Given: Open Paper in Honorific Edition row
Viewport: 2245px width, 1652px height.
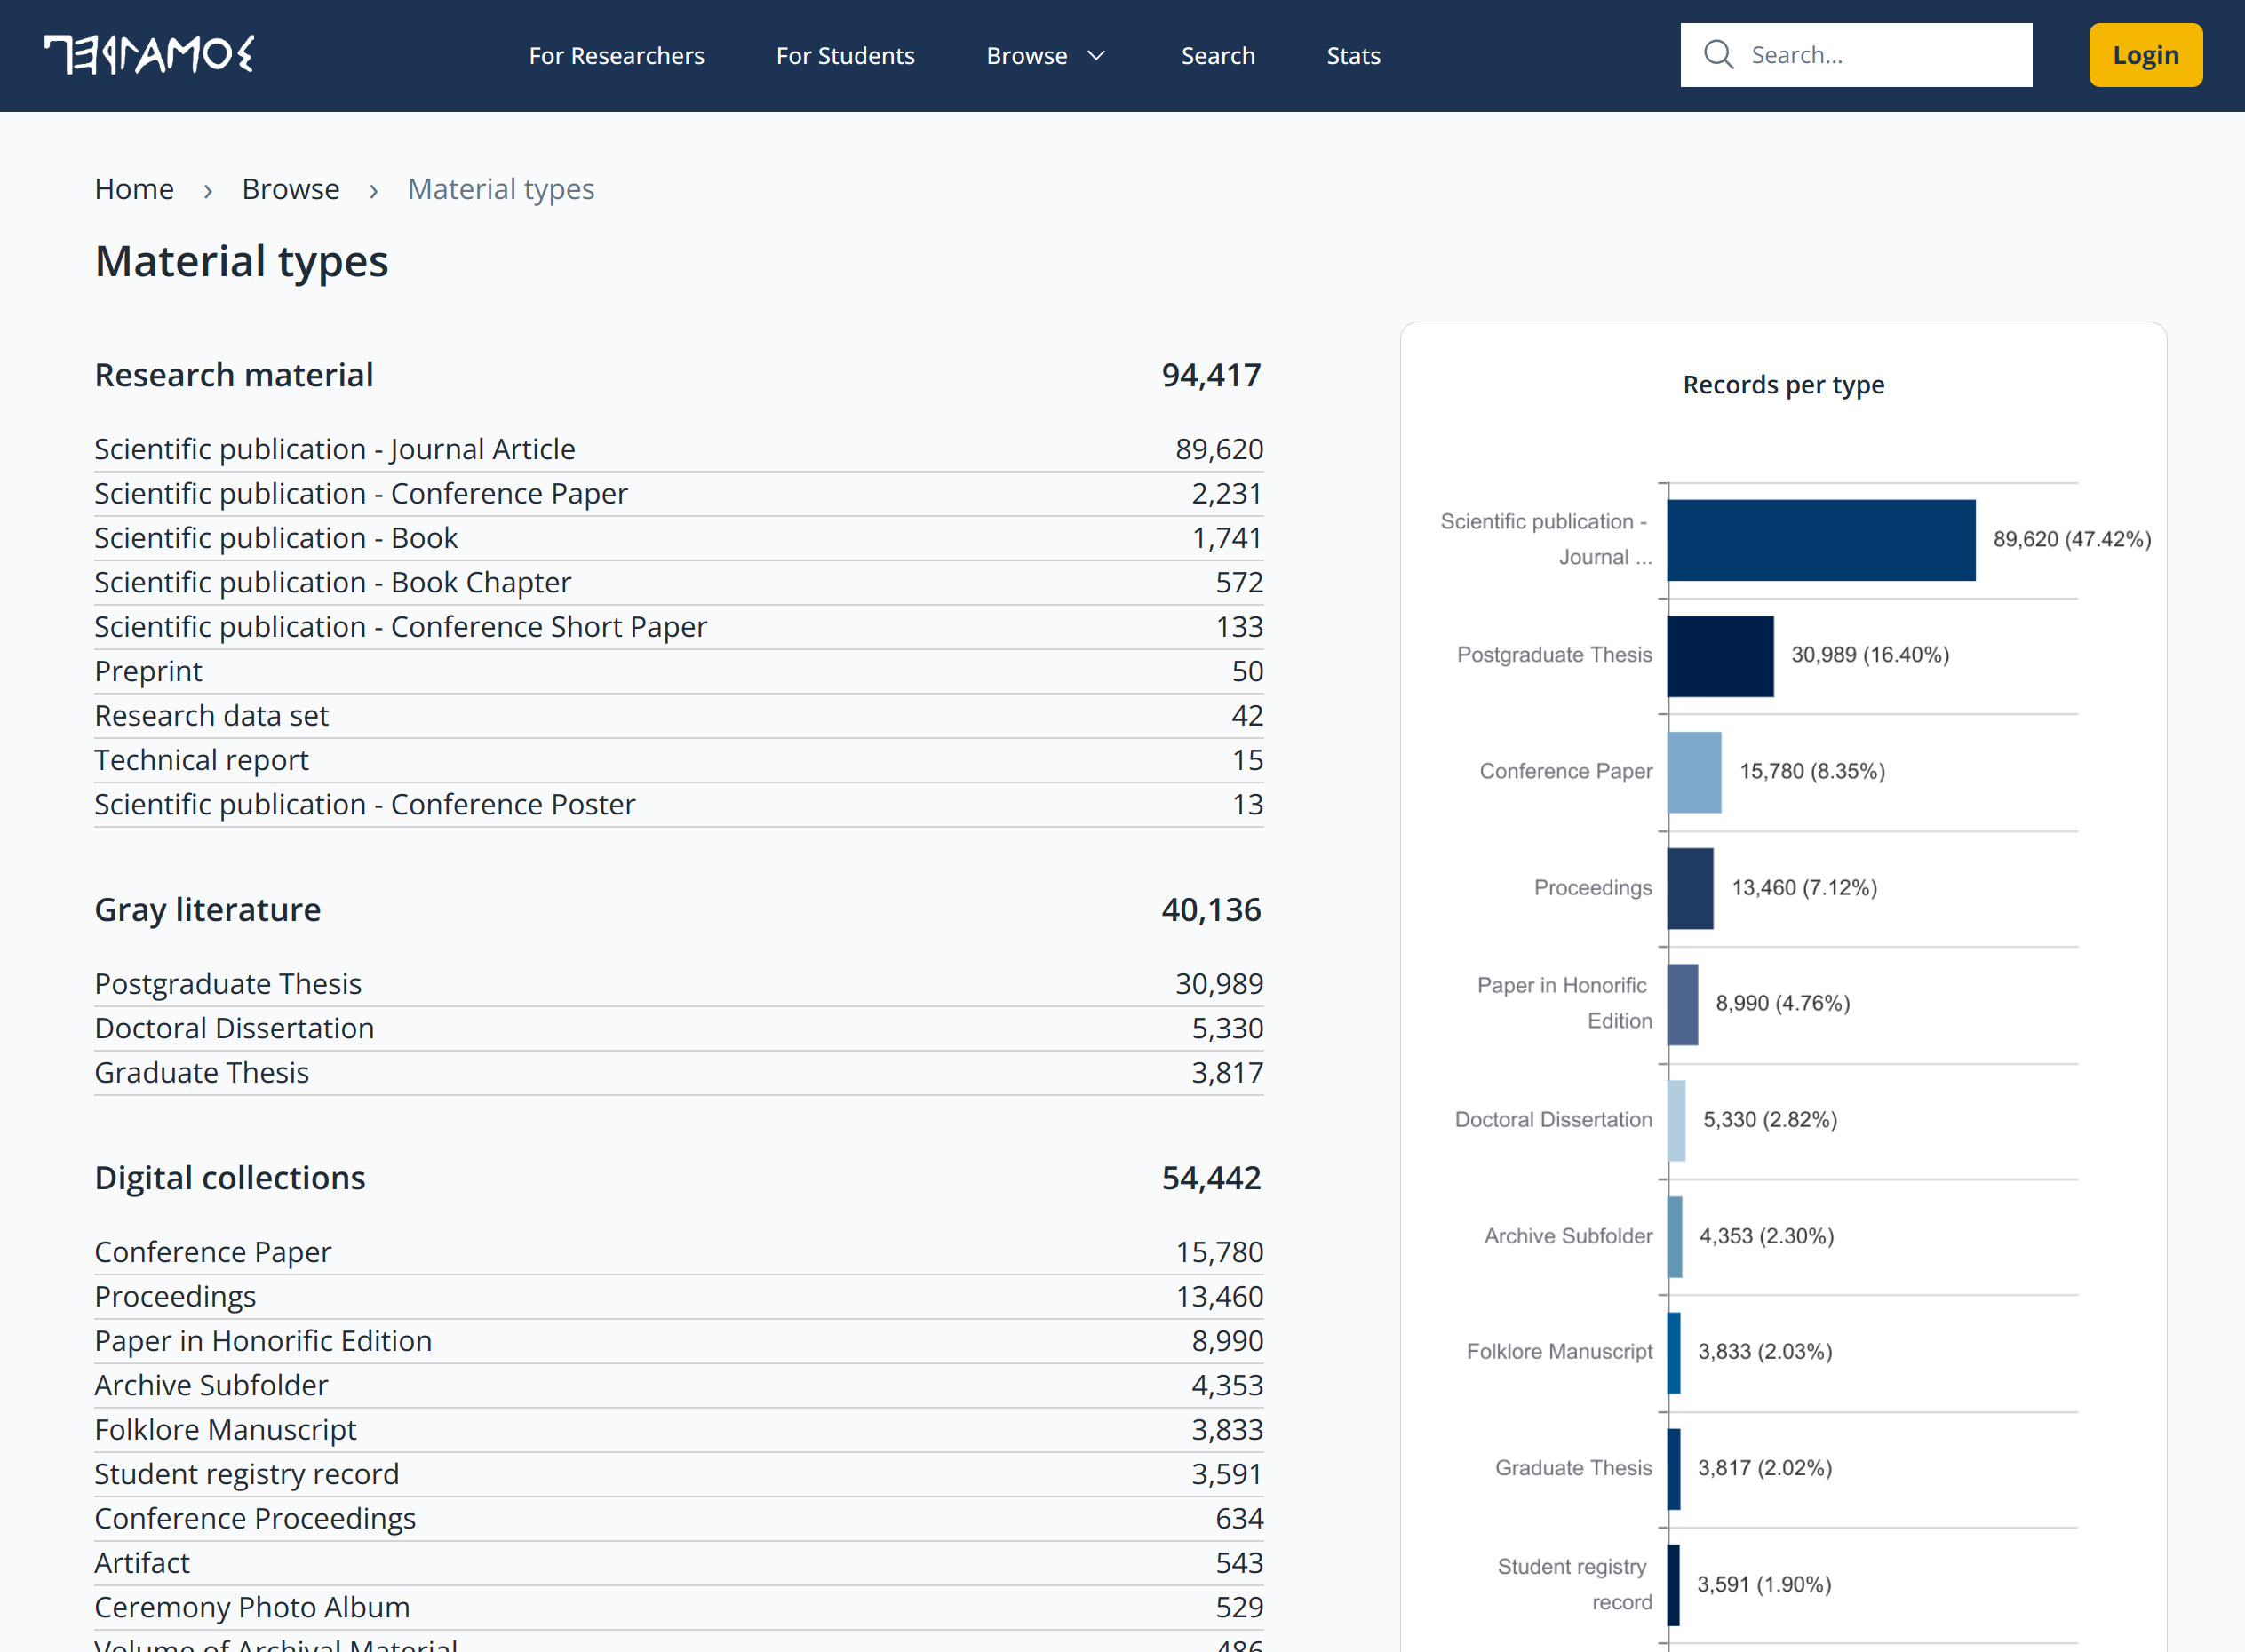Looking at the screenshot, I should [678, 1341].
